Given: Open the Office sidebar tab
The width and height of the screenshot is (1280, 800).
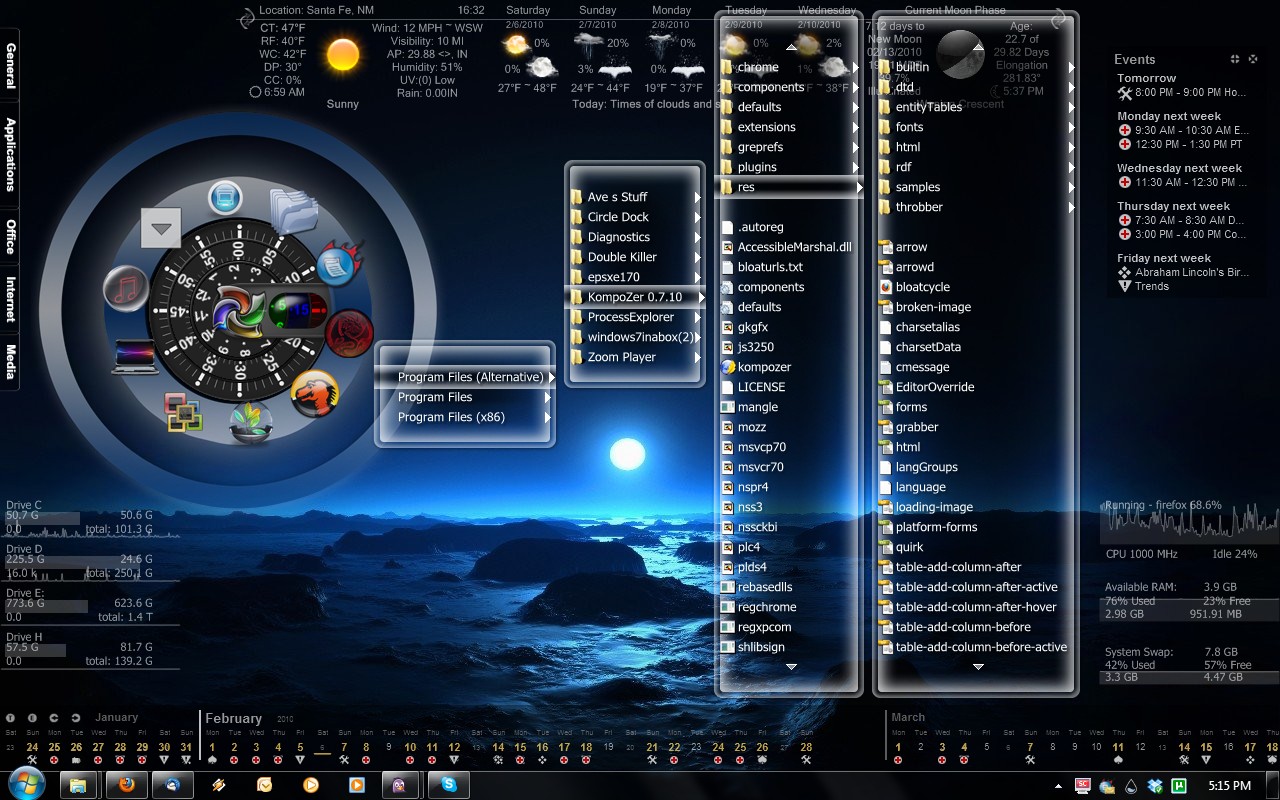Looking at the screenshot, I should click(10, 237).
